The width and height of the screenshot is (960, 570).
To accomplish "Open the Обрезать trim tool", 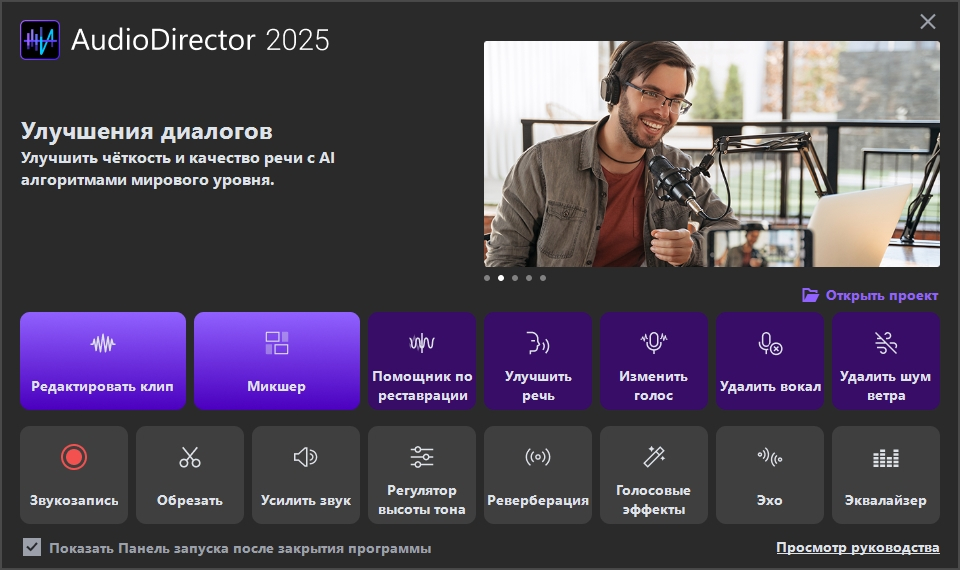I will tap(190, 475).
